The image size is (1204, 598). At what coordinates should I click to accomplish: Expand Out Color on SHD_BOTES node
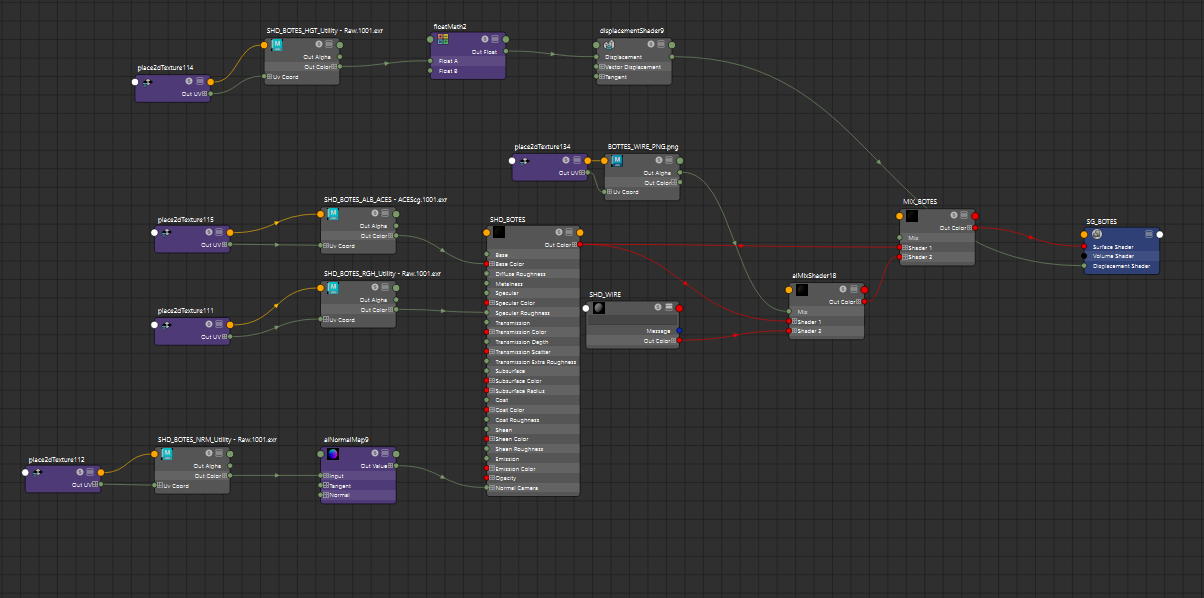click(x=575, y=244)
